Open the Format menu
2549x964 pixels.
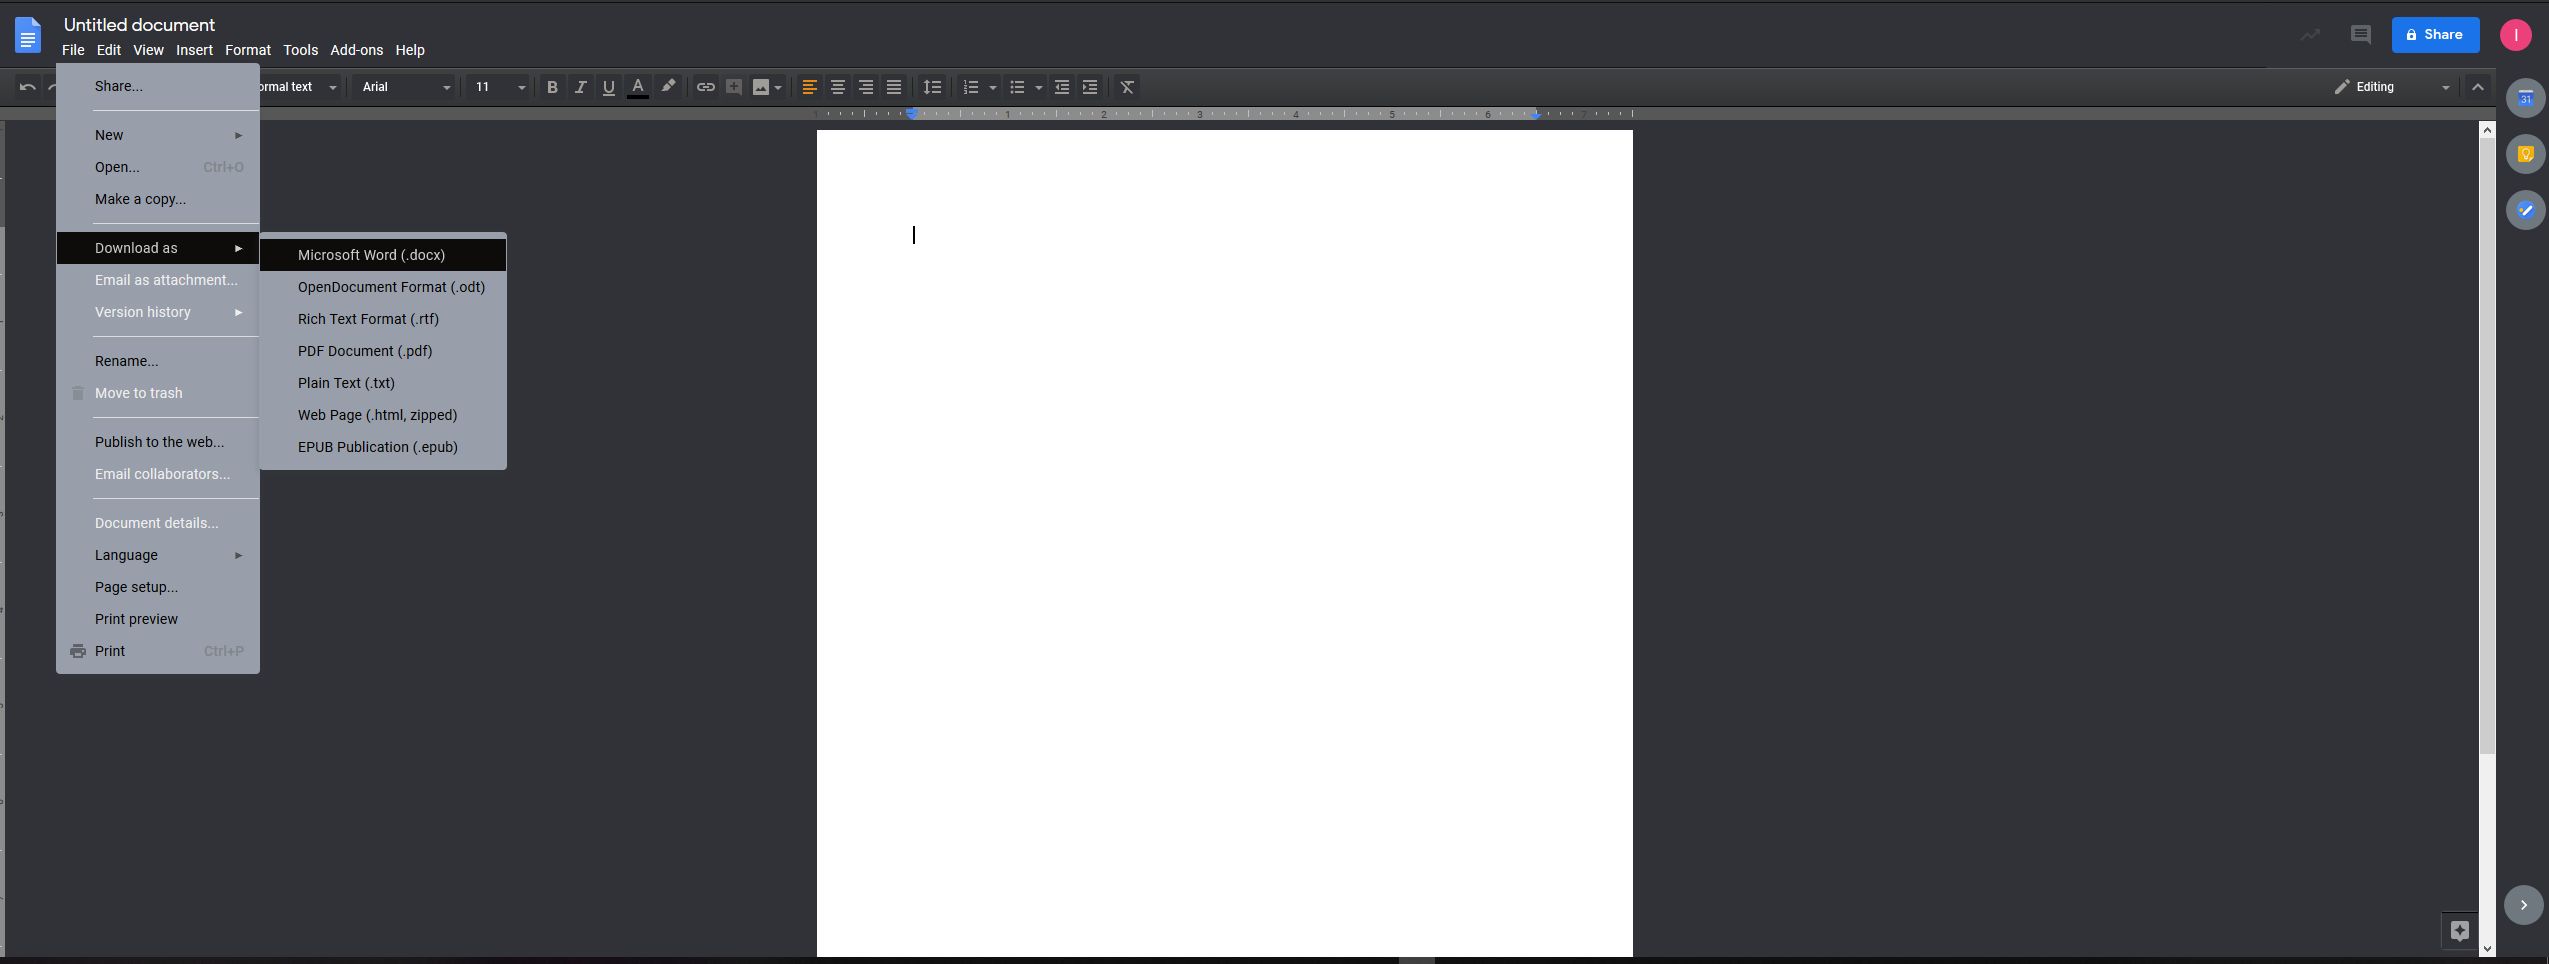(248, 50)
